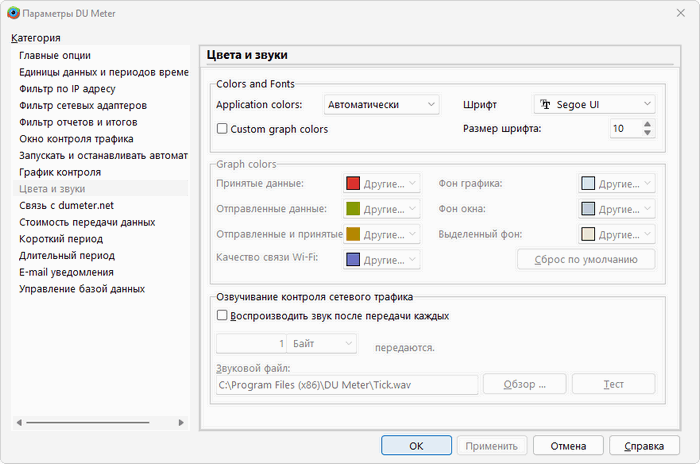Open the Байт units dropdown
This screenshot has width=700, height=464.
(321, 343)
